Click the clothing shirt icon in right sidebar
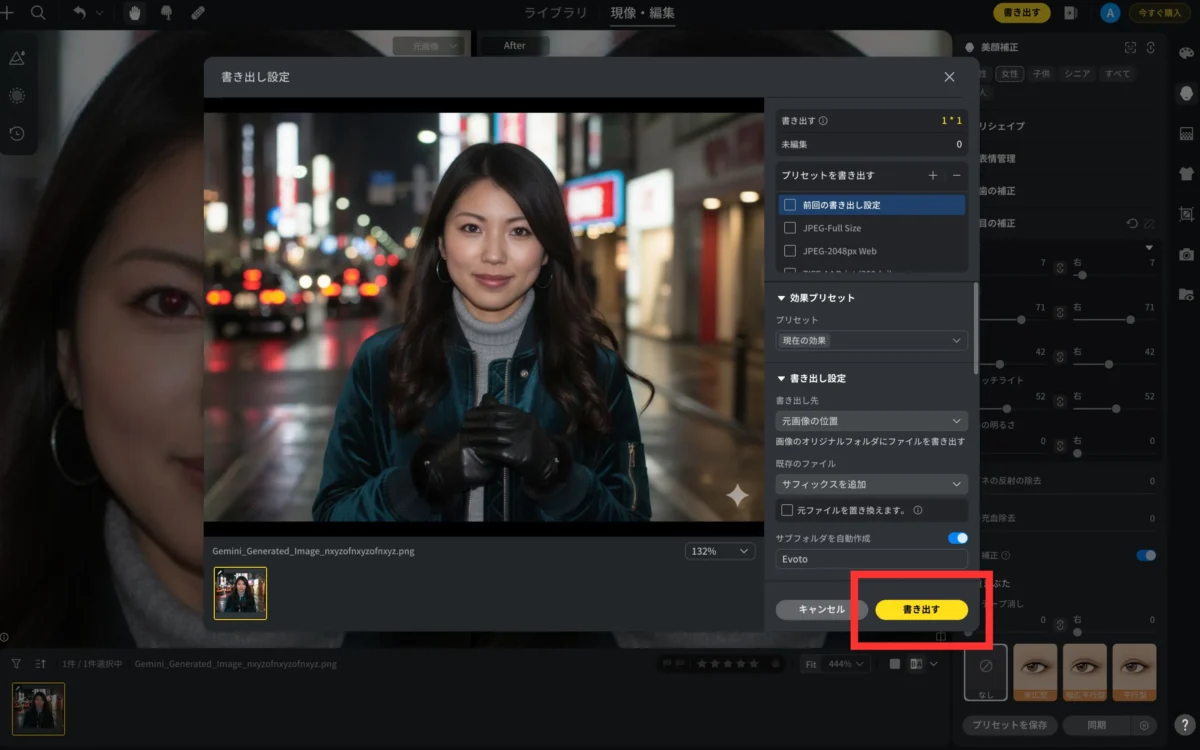Screen dimensions: 1200x750 click(1186, 173)
